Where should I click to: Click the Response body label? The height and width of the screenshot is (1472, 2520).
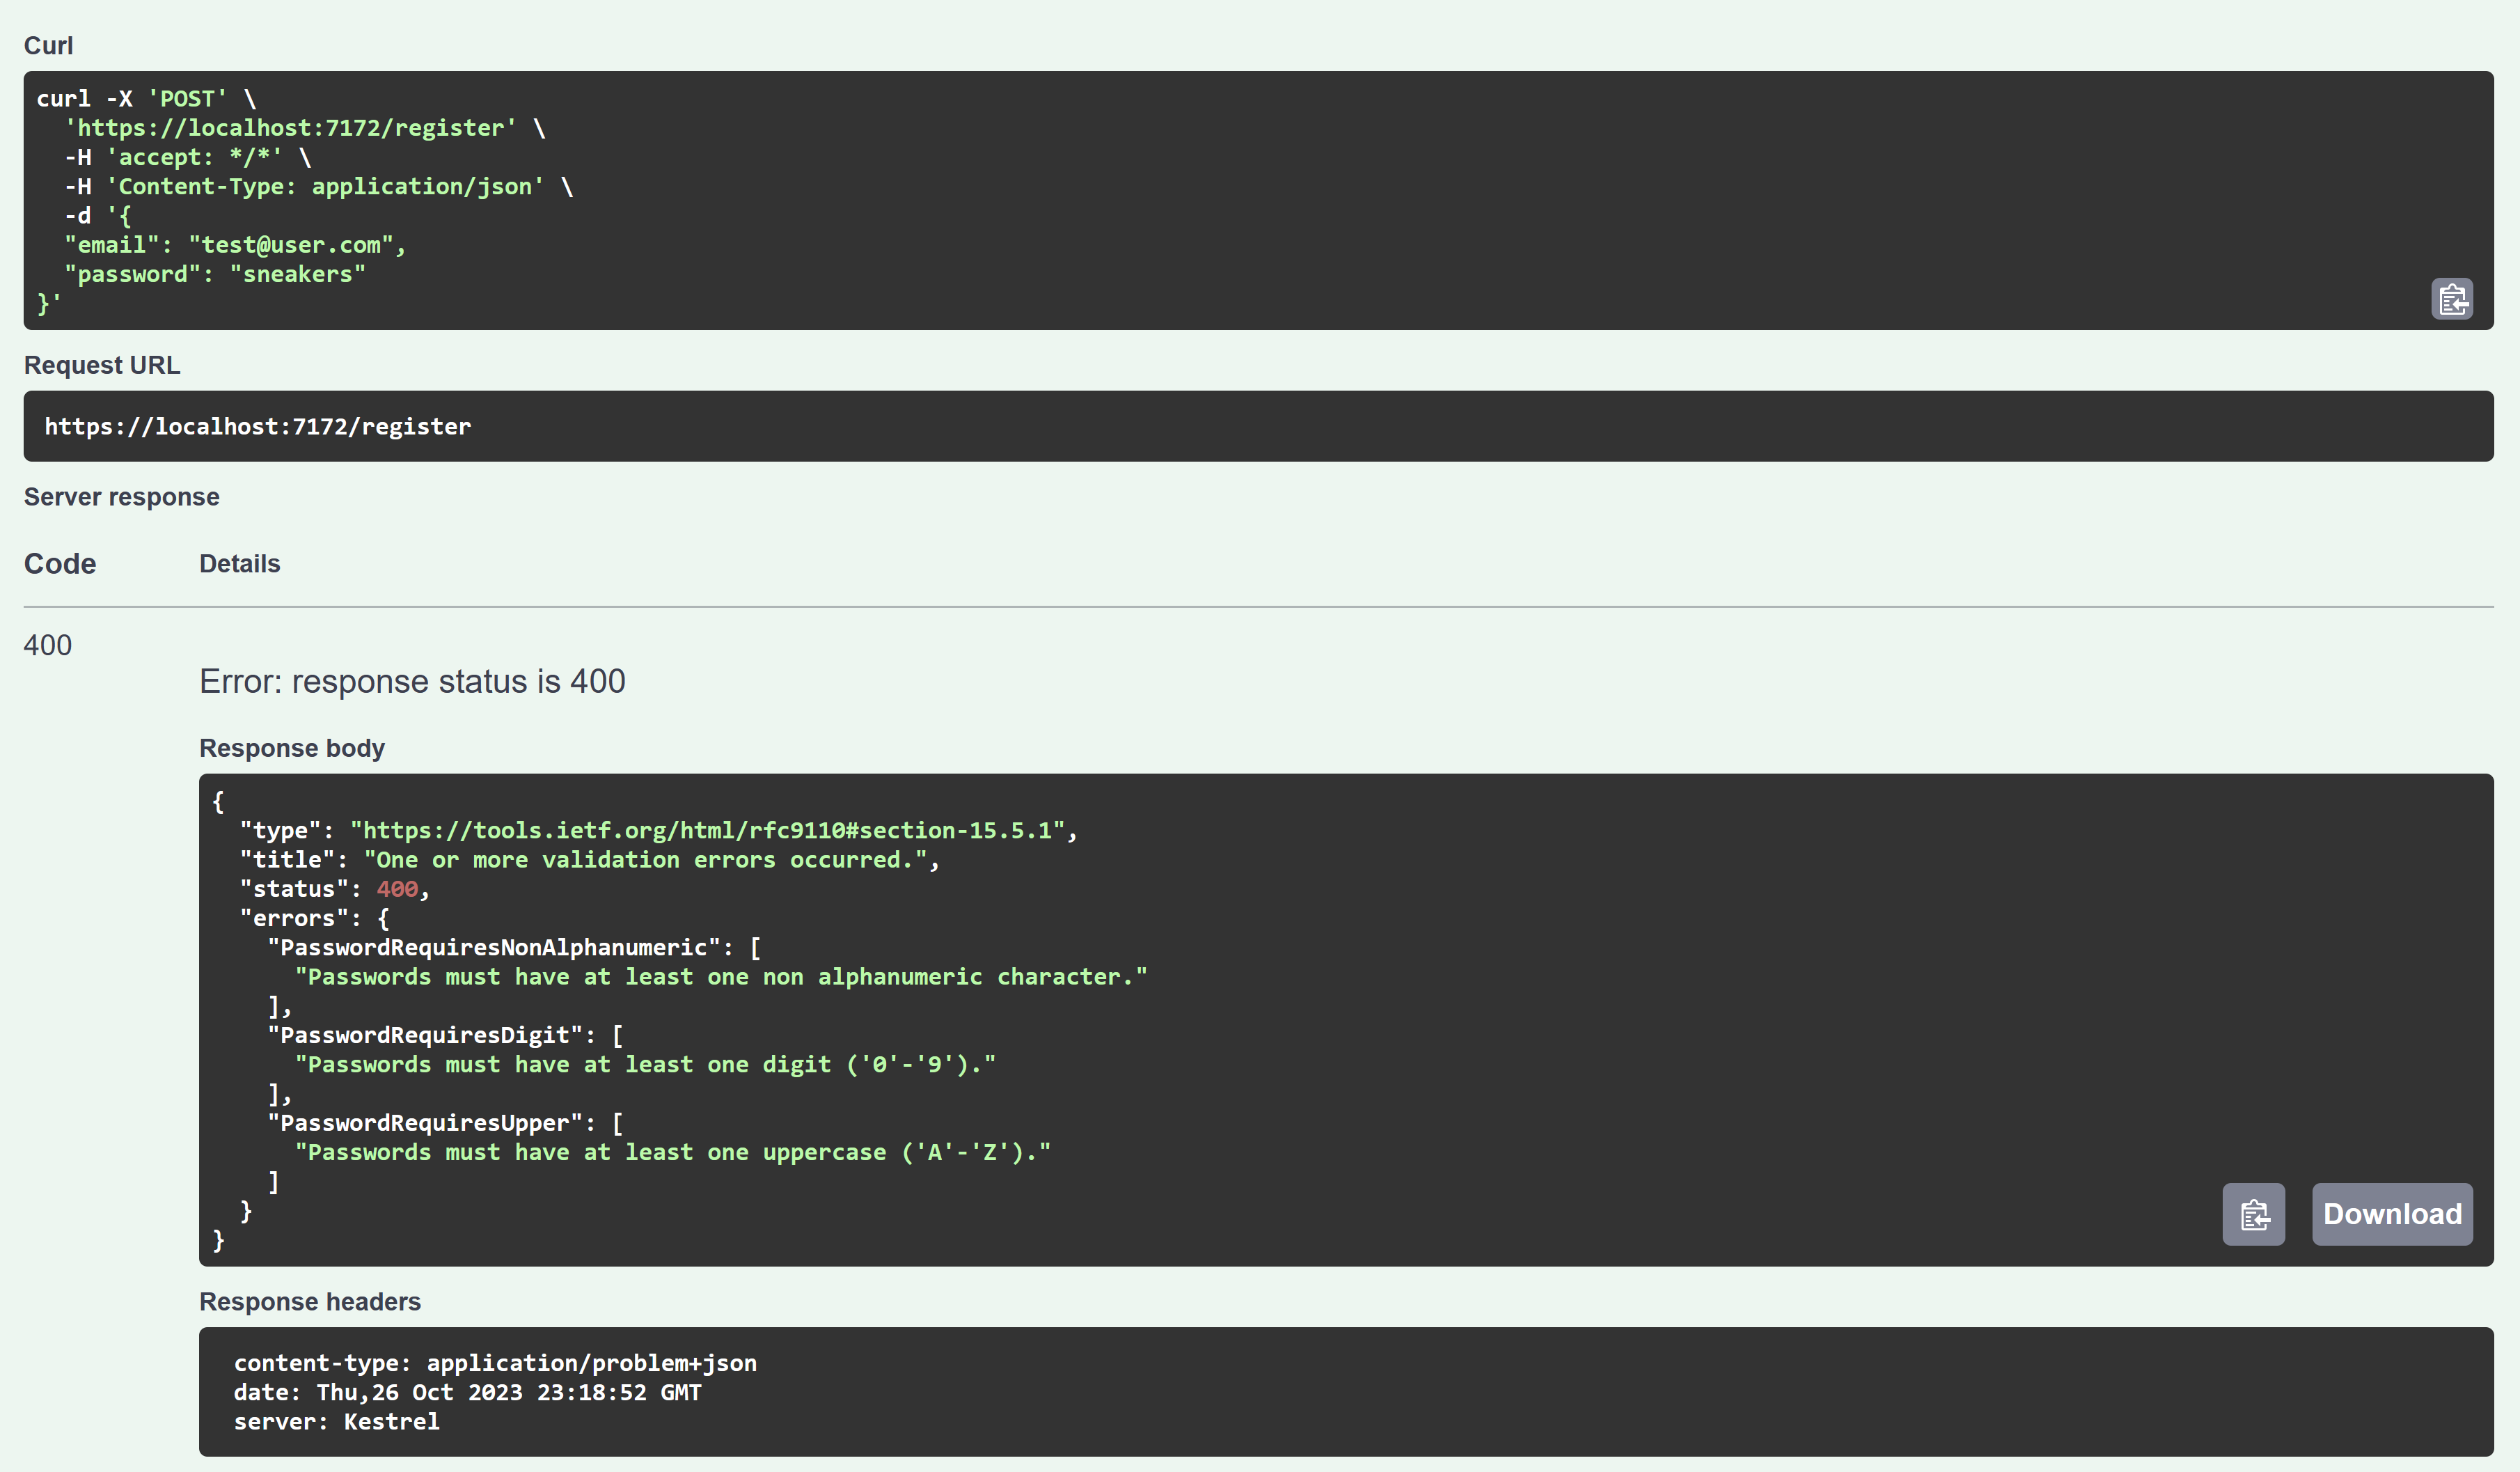pos(292,748)
